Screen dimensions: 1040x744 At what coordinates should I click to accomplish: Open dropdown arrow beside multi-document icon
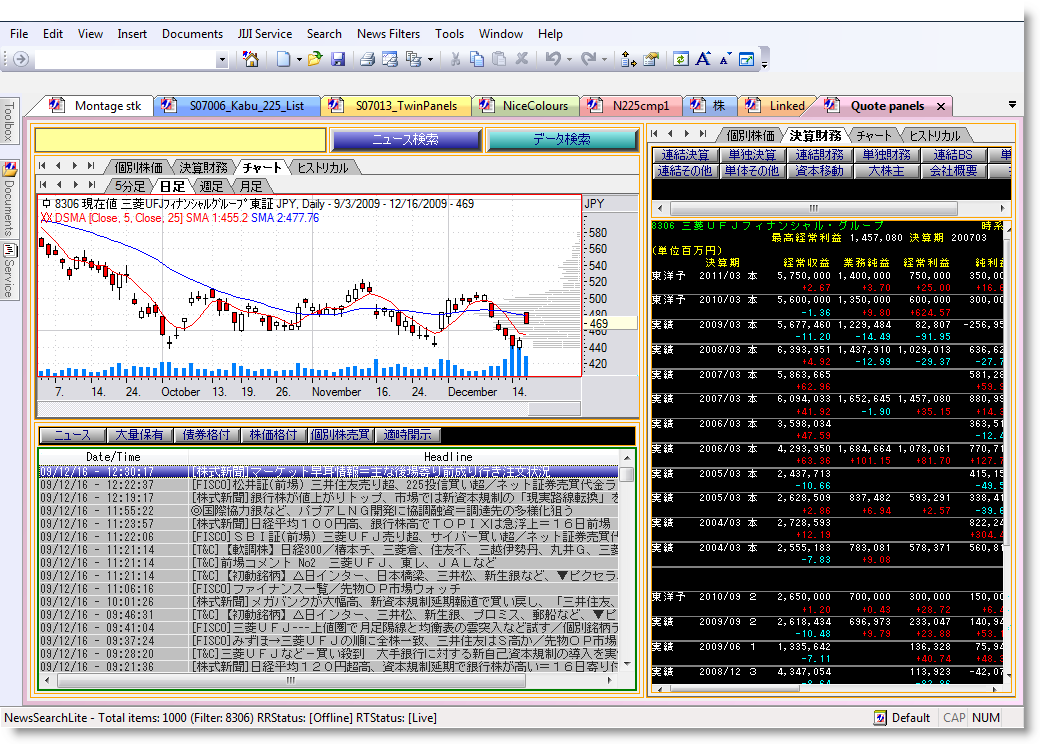pos(430,60)
